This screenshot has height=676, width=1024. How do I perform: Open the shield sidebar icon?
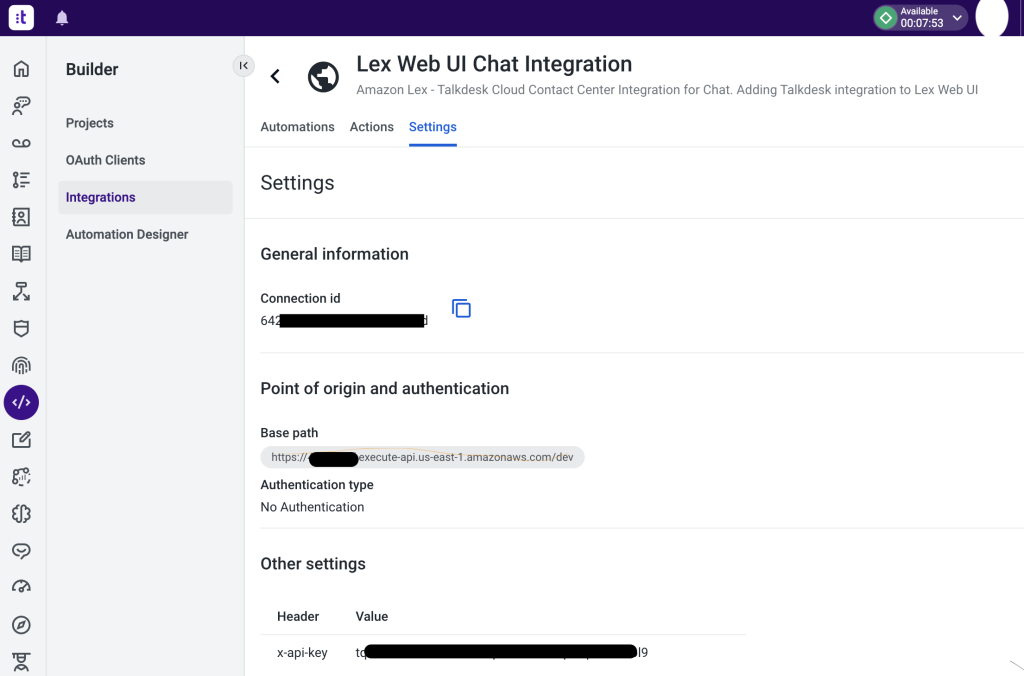21,329
